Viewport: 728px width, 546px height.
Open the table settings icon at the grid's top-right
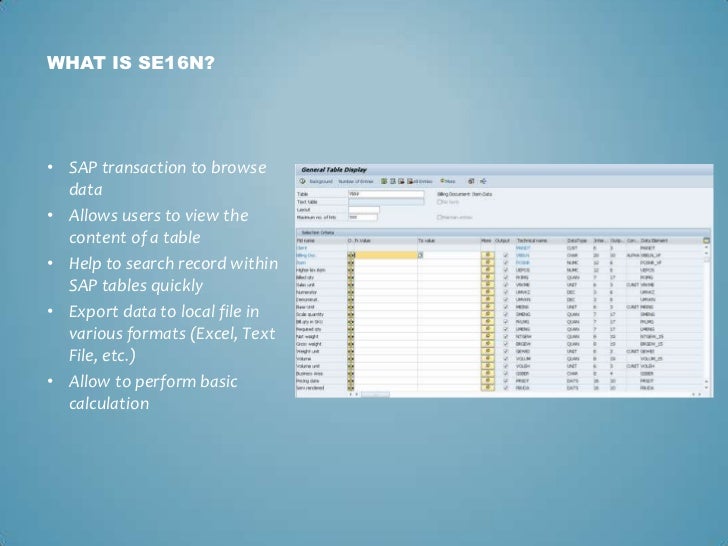(706, 240)
